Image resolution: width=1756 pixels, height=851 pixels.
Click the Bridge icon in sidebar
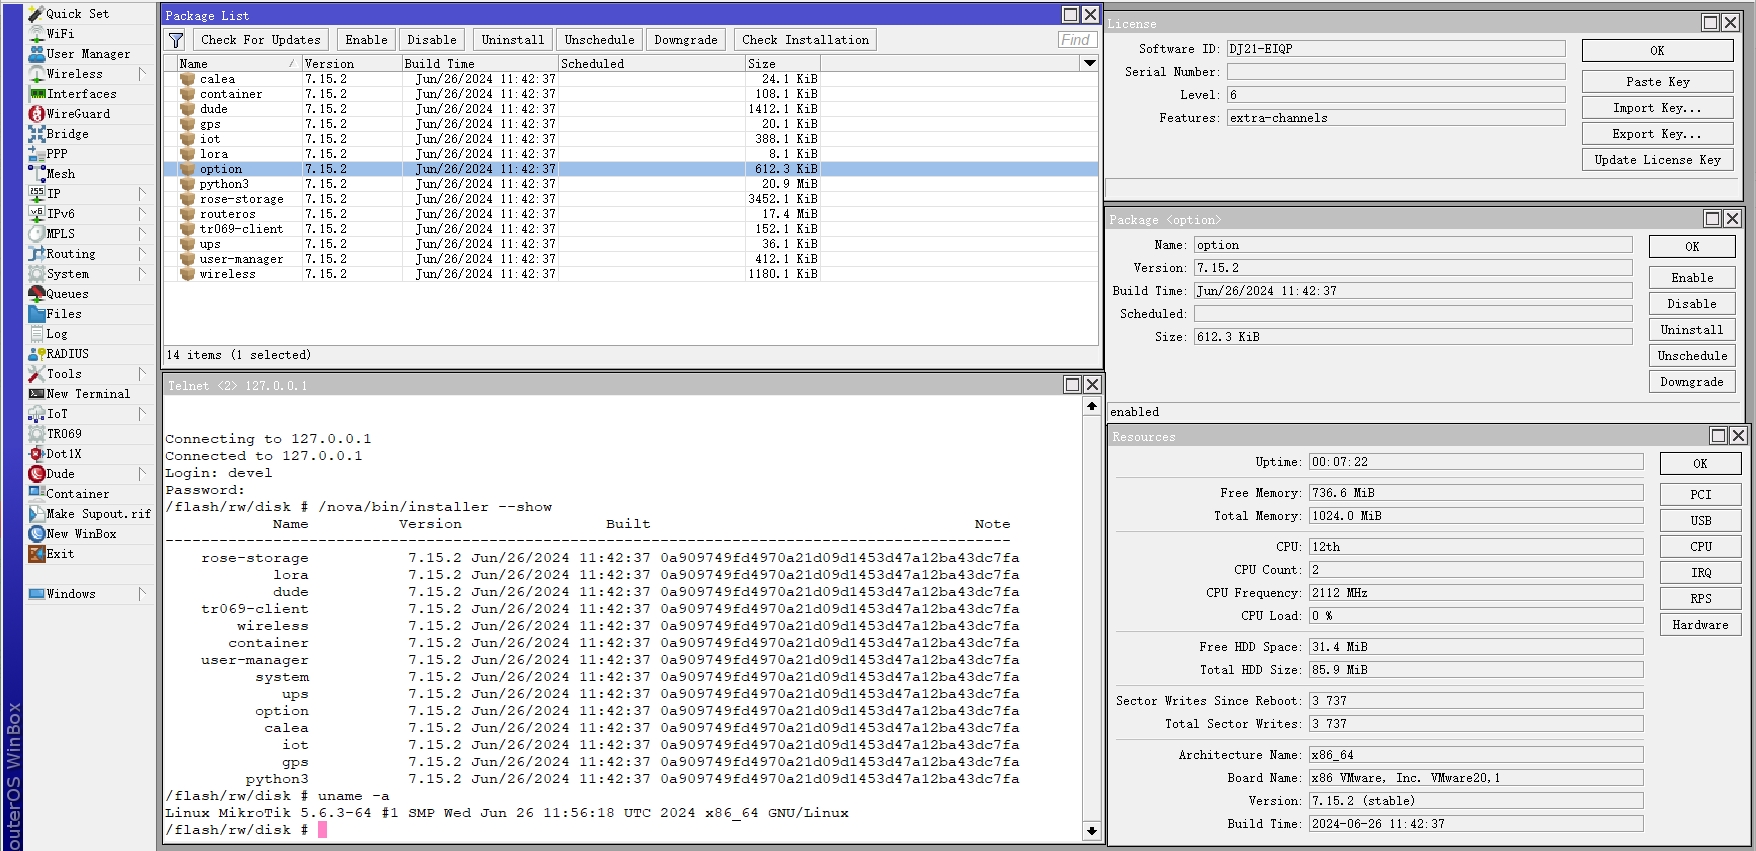pos(37,134)
